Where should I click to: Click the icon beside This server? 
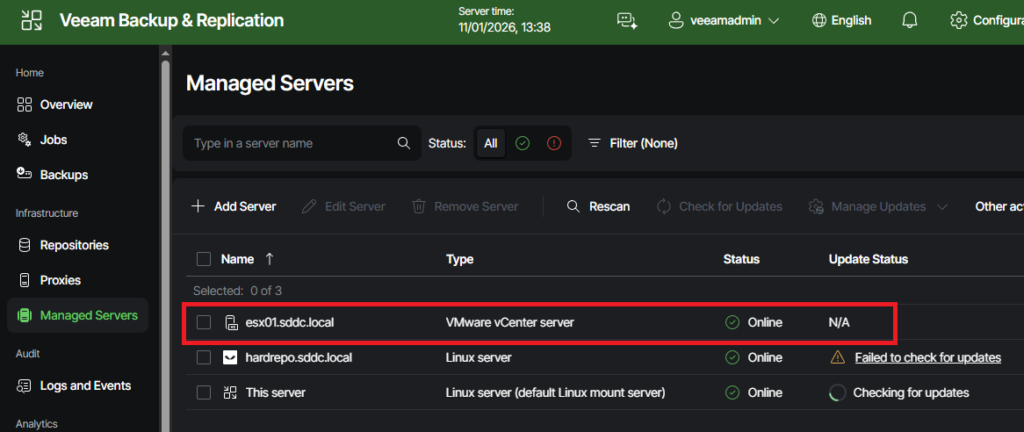230,393
